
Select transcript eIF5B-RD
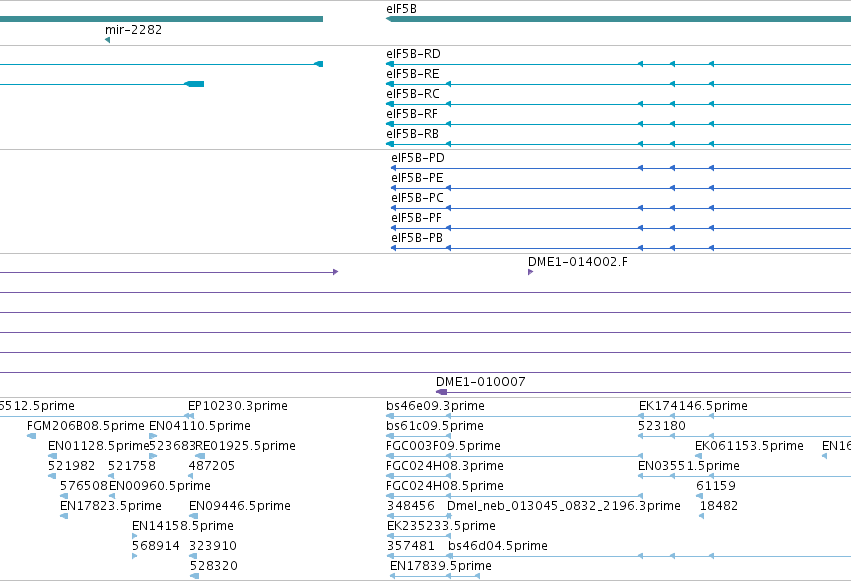click(x=413, y=54)
